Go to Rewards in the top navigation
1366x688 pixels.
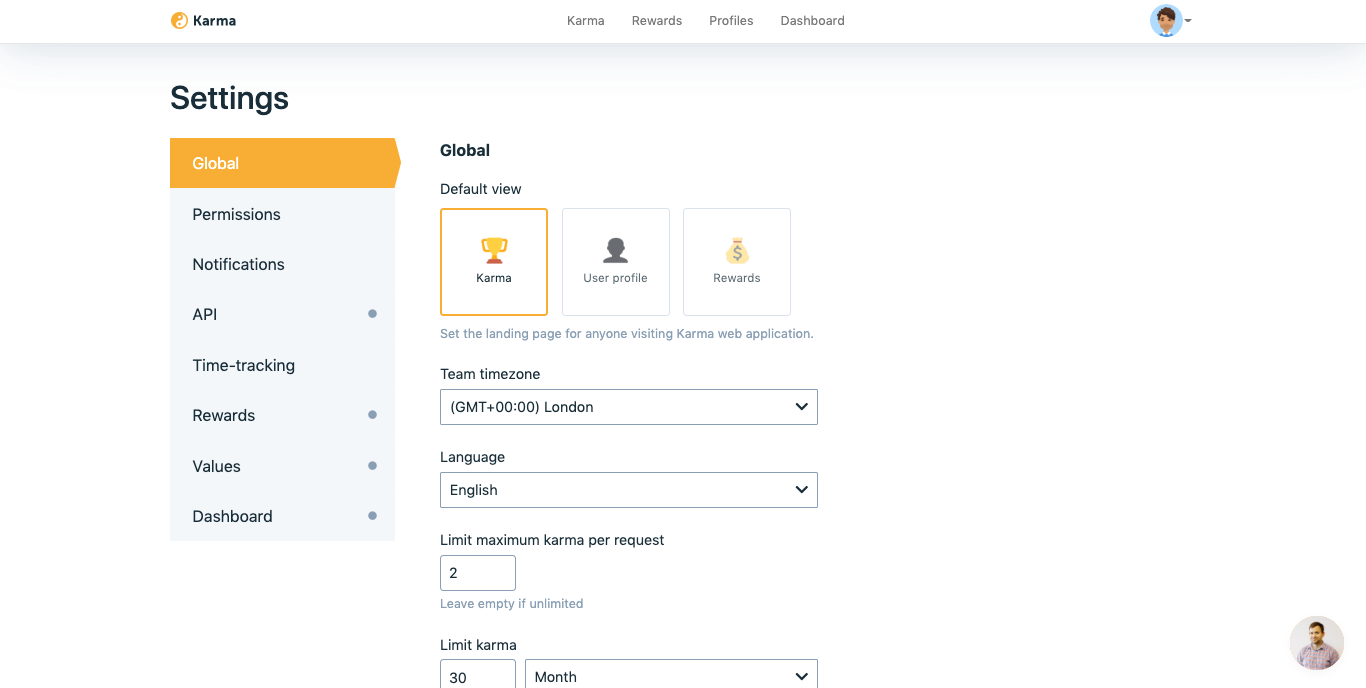coord(657,20)
